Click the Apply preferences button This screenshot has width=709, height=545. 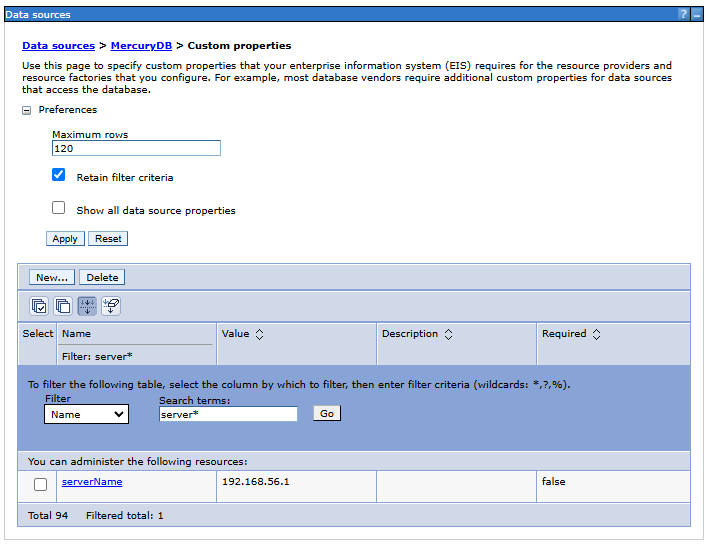tap(65, 238)
